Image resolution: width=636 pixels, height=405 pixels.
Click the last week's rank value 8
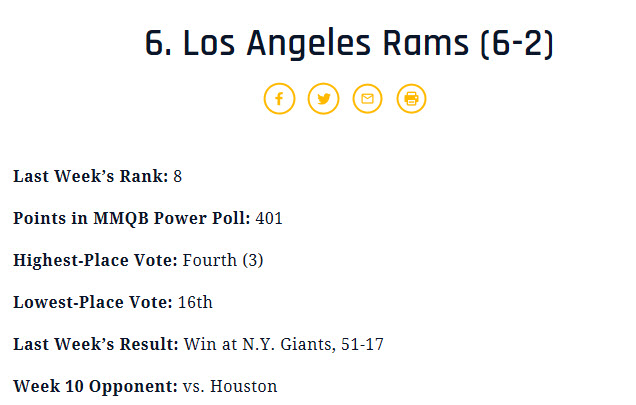coord(178,176)
